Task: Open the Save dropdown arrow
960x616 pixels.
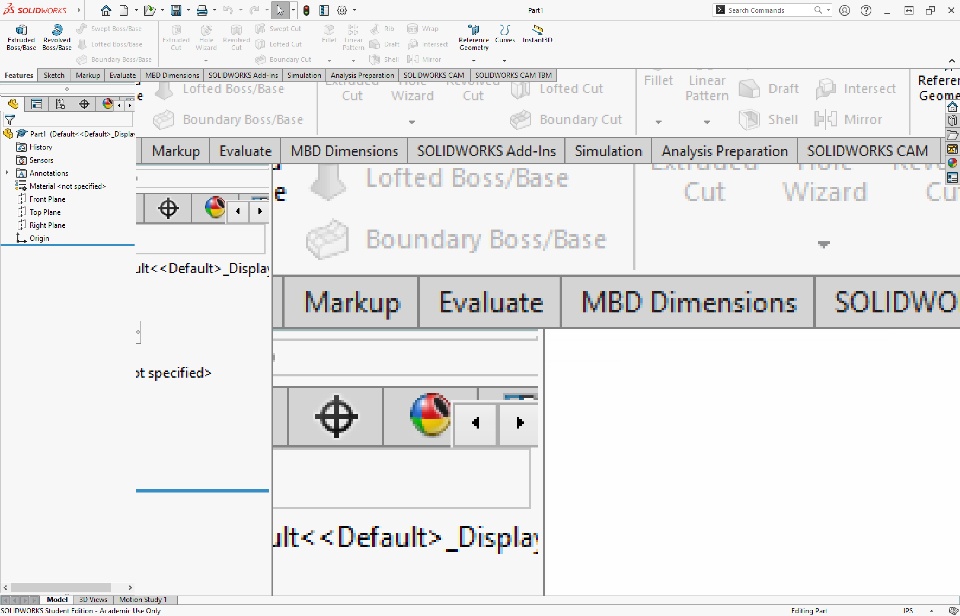Action: pos(188,10)
